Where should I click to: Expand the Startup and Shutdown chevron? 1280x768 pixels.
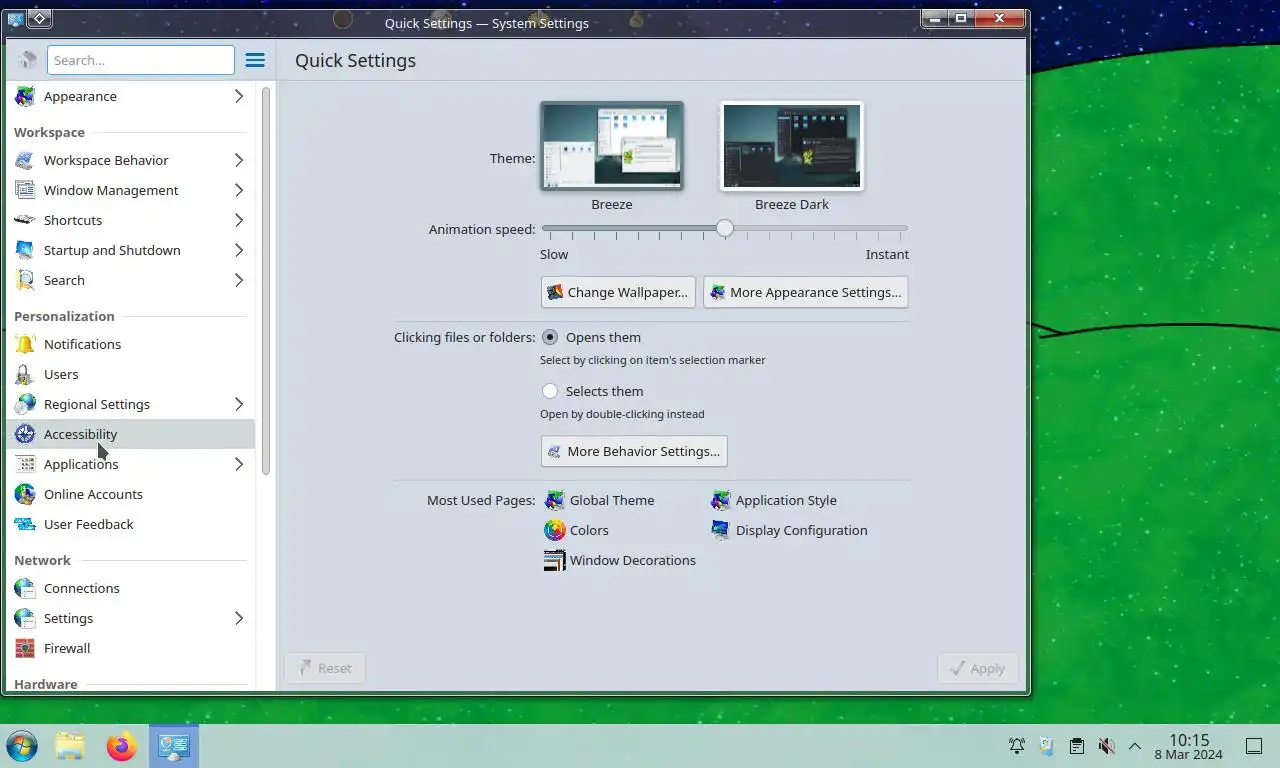click(x=239, y=250)
